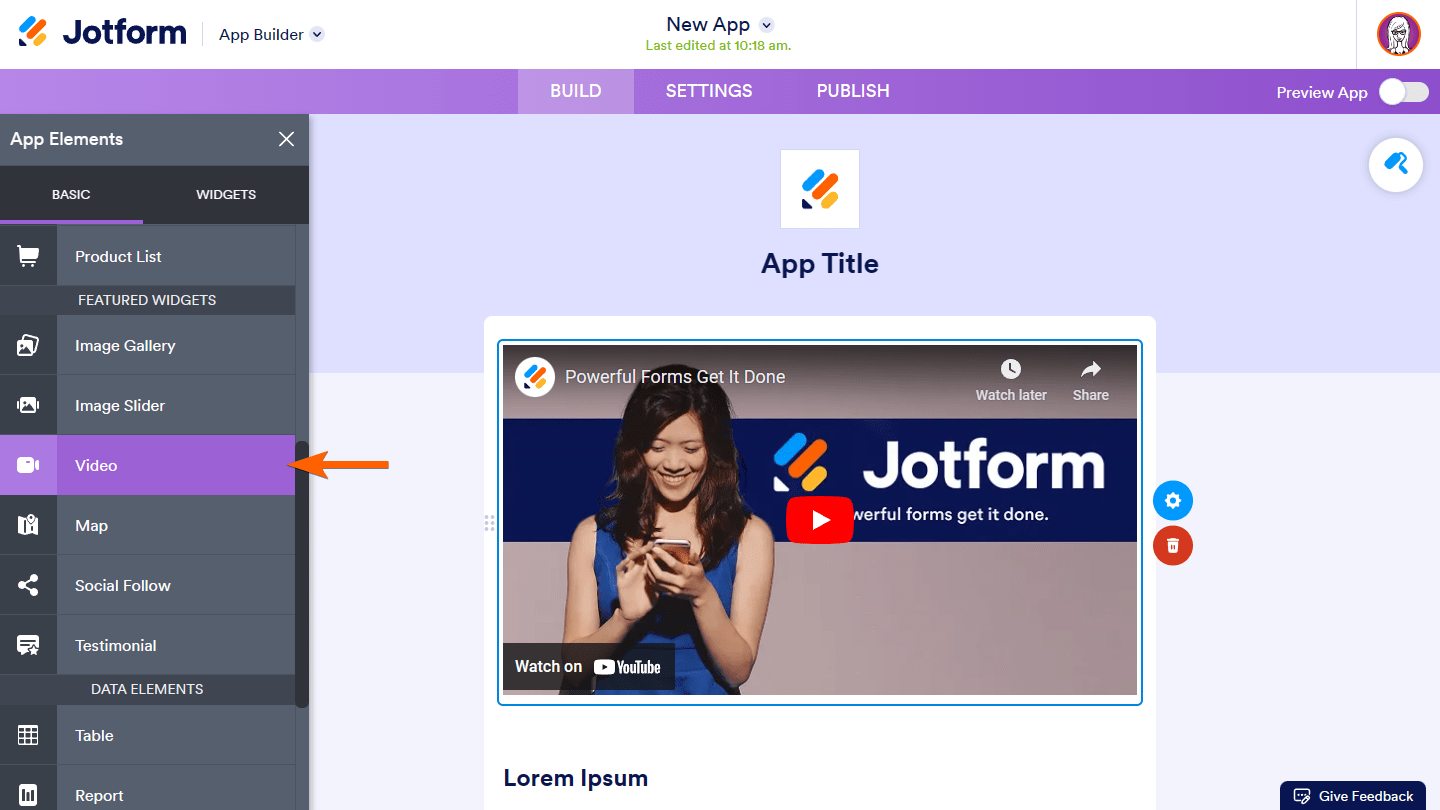Click the YouTube channel logo in video

point(535,377)
